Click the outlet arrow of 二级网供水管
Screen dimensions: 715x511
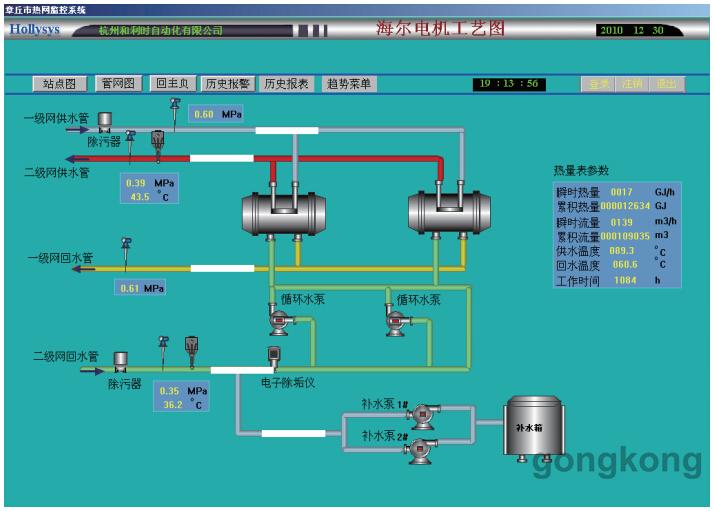point(77,159)
